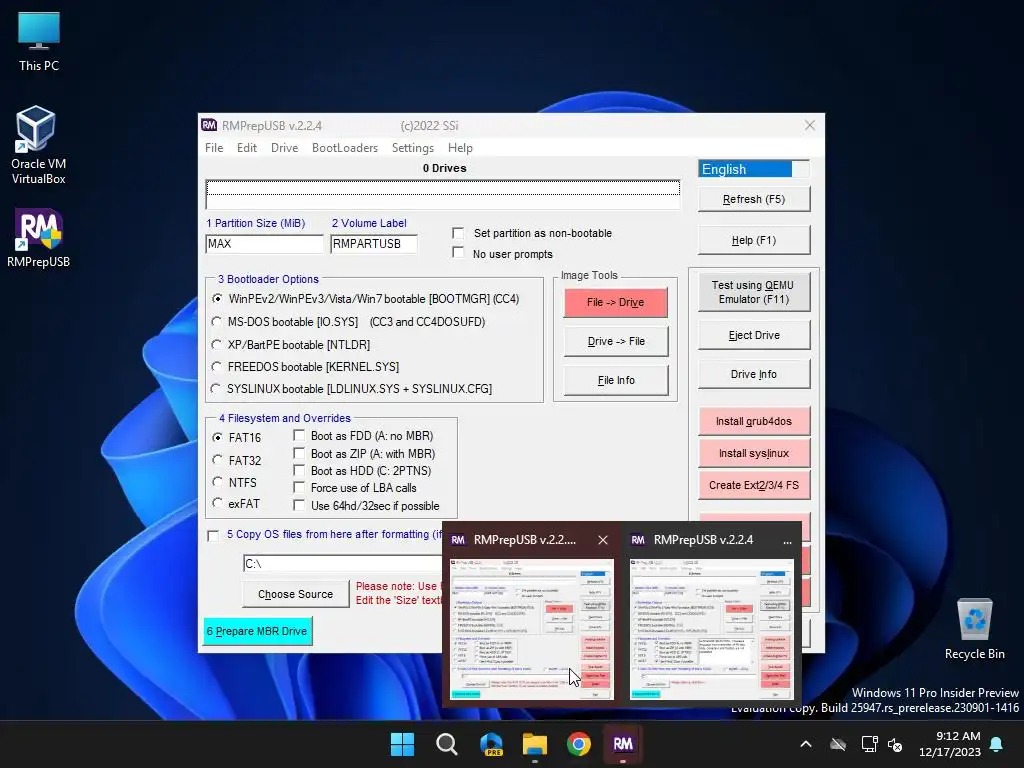
Task: Select SYSLINUX bootable option
Action: [x=216, y=389]
